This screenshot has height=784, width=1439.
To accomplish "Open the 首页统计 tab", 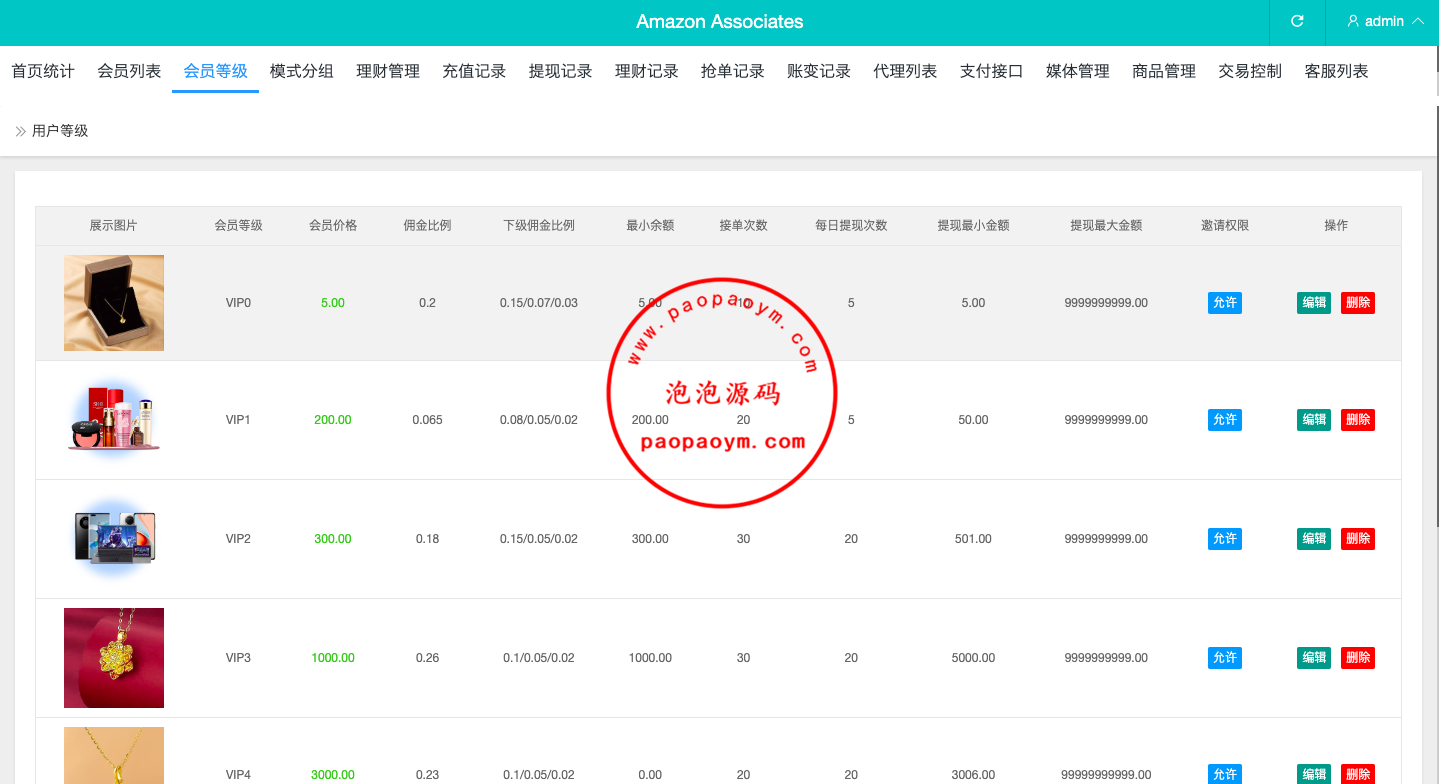I will (x=43, y=71).
